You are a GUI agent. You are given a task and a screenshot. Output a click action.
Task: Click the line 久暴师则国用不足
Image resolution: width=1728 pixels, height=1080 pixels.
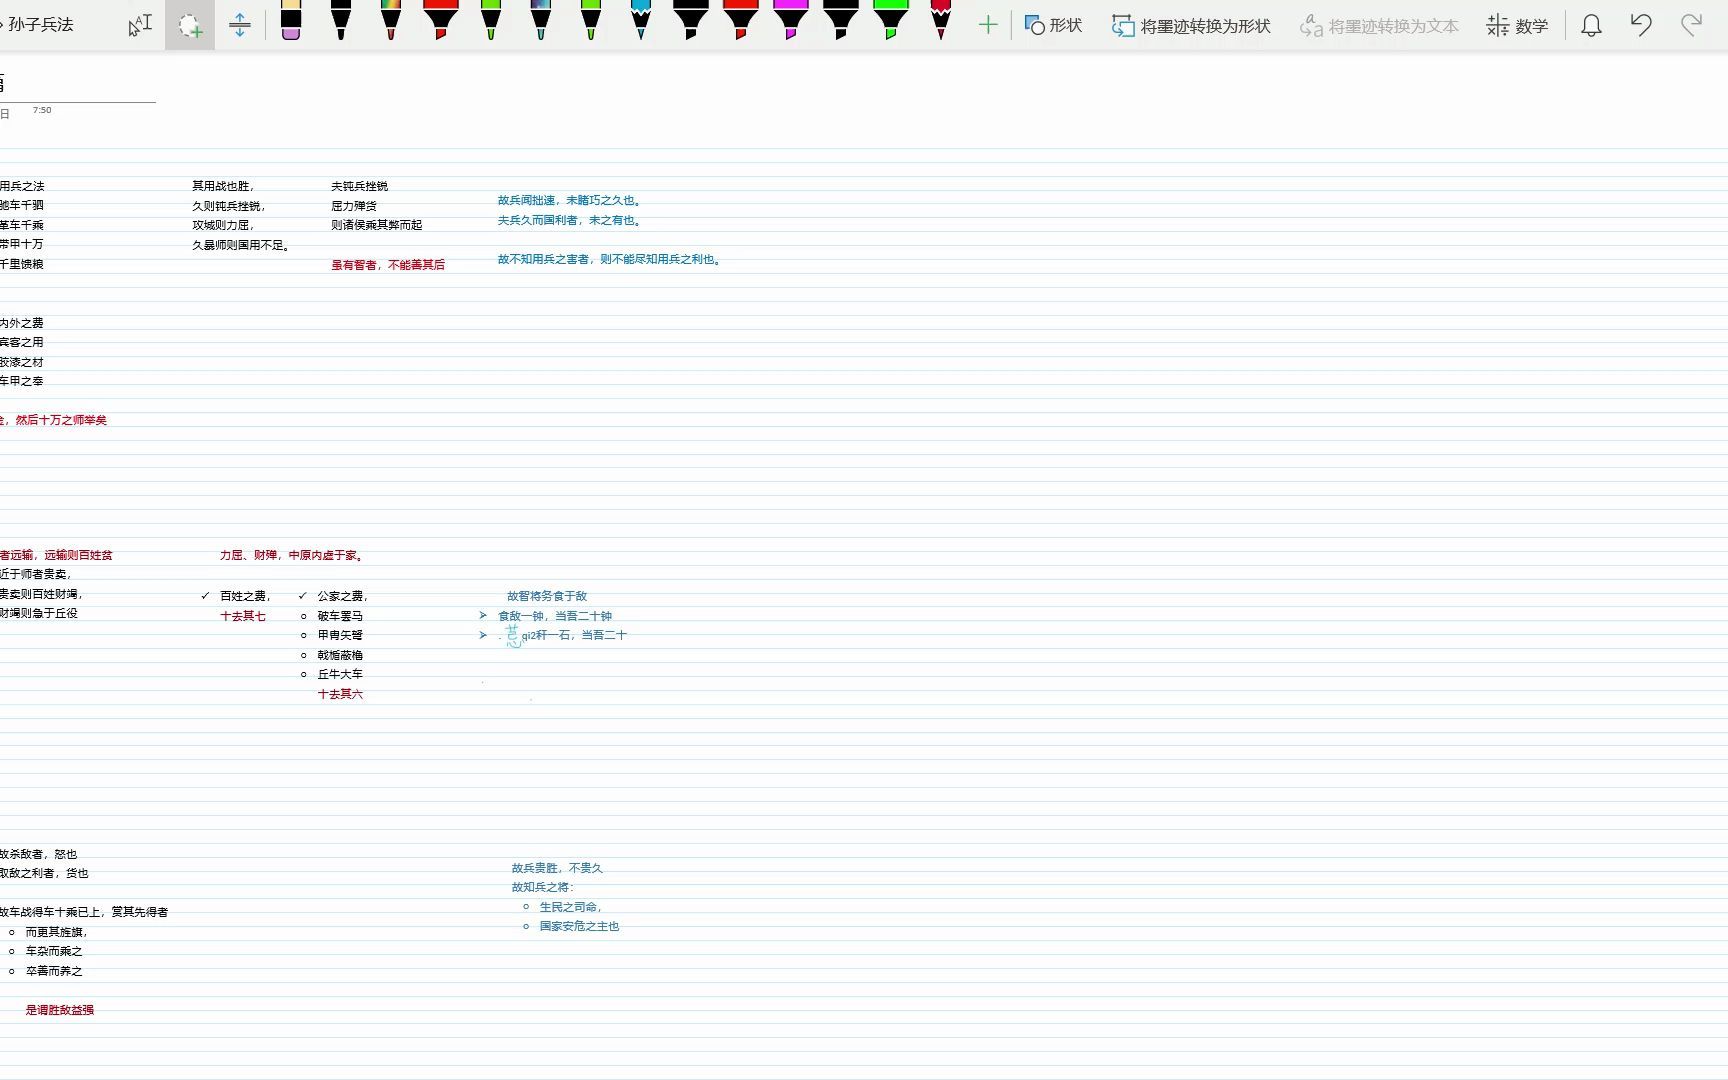(x=241, y=245)
